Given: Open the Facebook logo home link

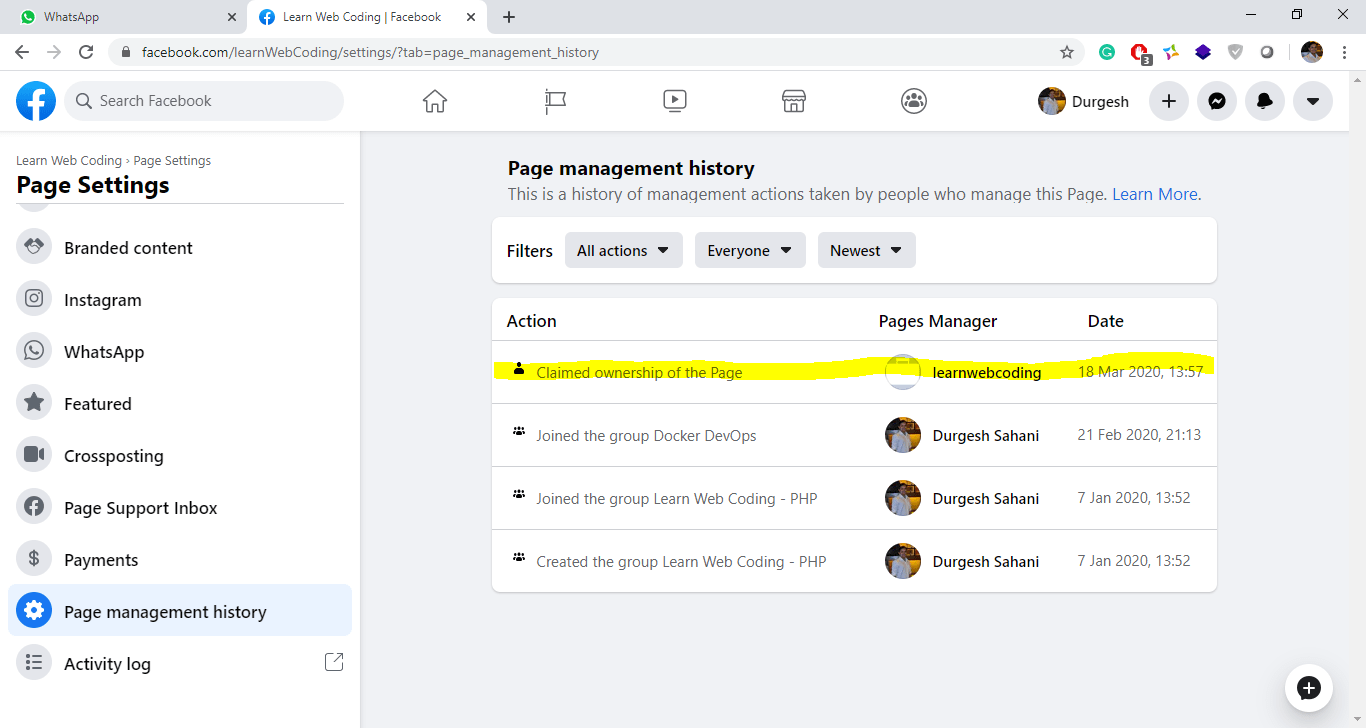Looking at the screenshot, I should click(x=36, y=101).
